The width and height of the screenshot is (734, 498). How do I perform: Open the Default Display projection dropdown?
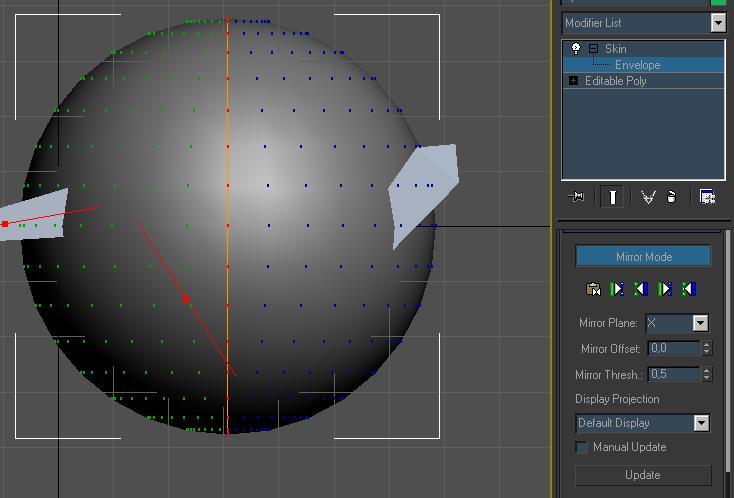pyautogui.click(x=701, y=423)
